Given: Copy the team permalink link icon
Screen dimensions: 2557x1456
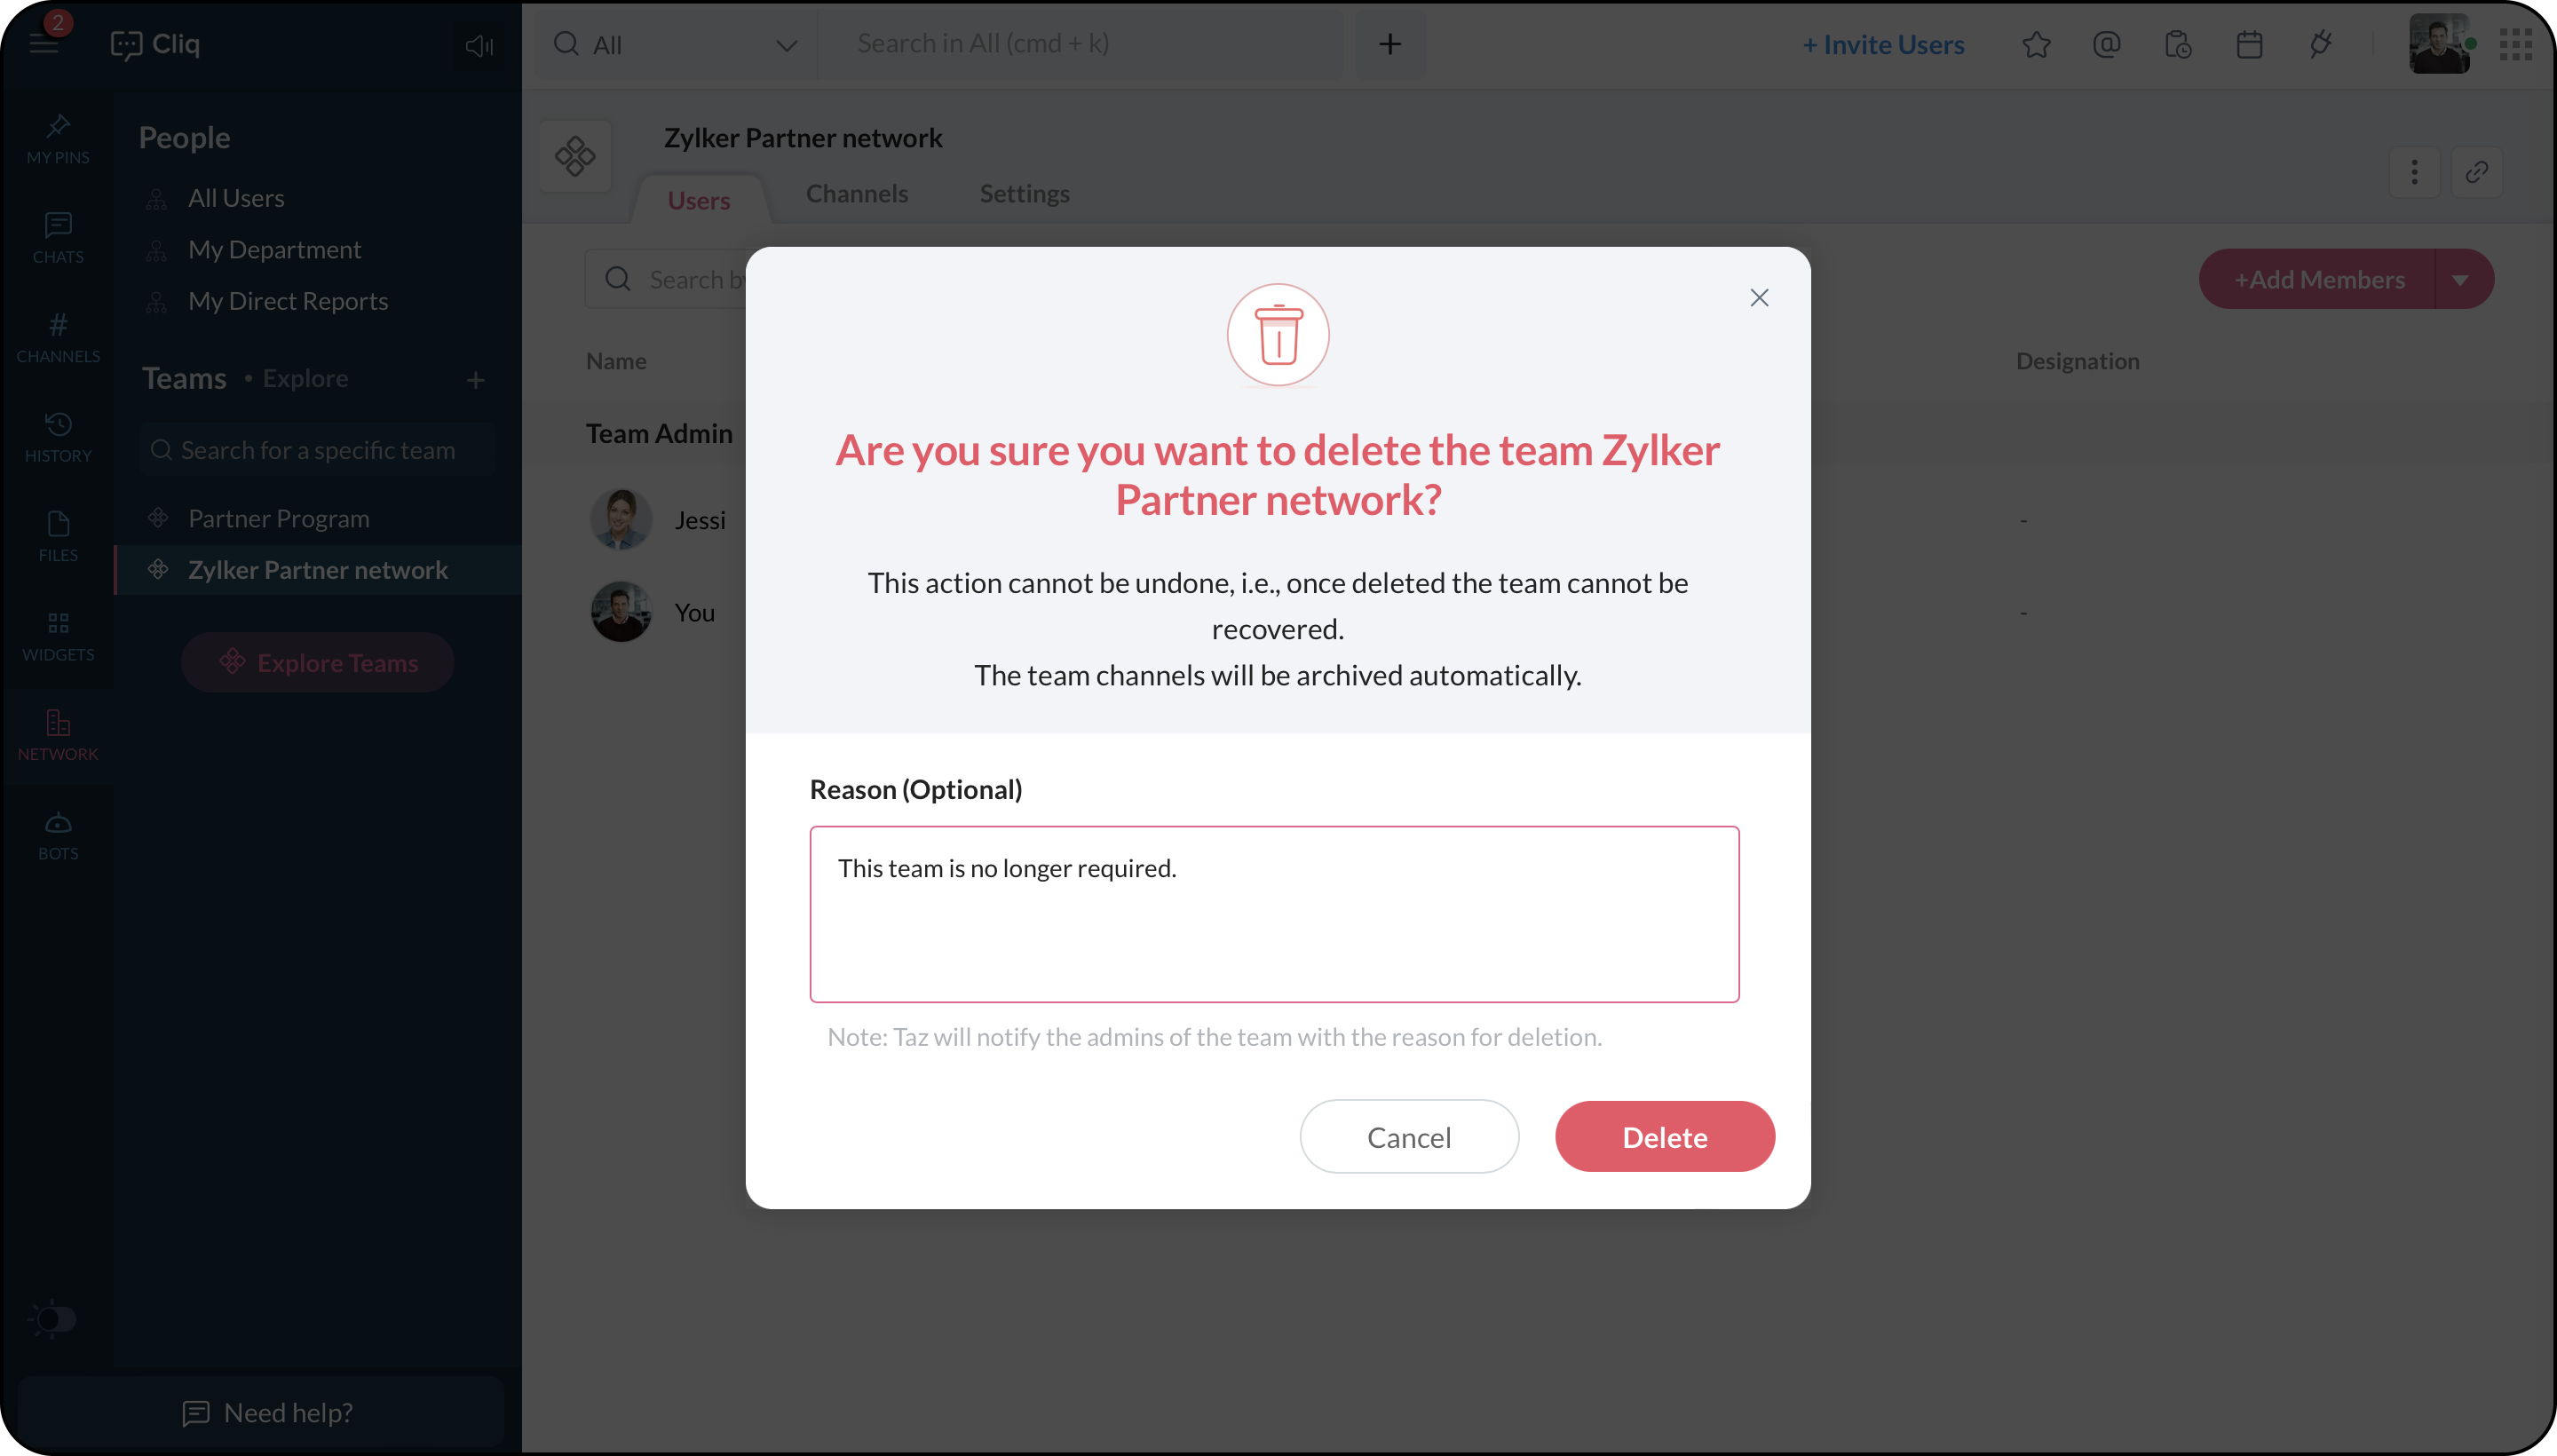Looking at the screenshot, I should (2476, 172).
